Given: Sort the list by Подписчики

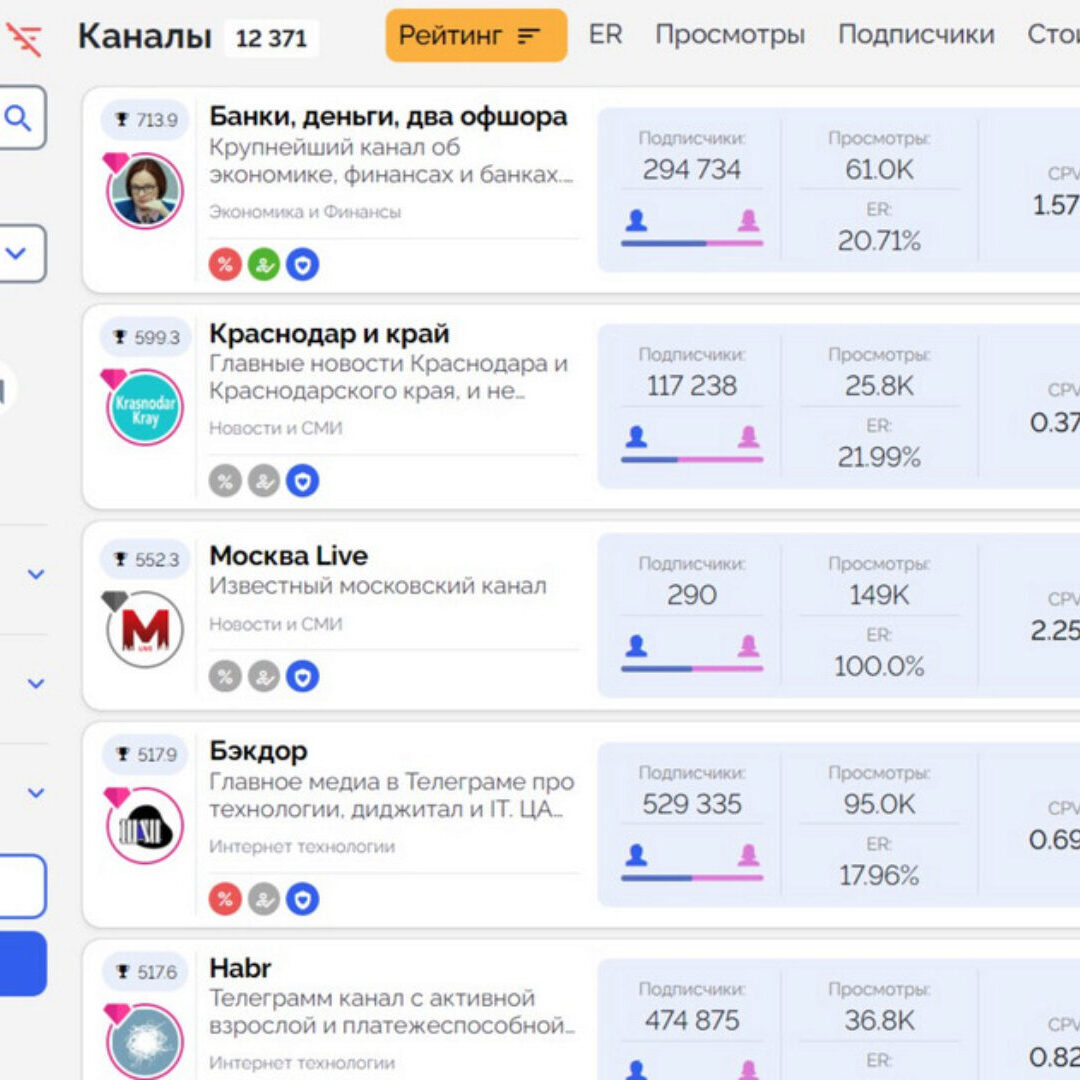Looking at the screenshot, I should click(916, 35).
